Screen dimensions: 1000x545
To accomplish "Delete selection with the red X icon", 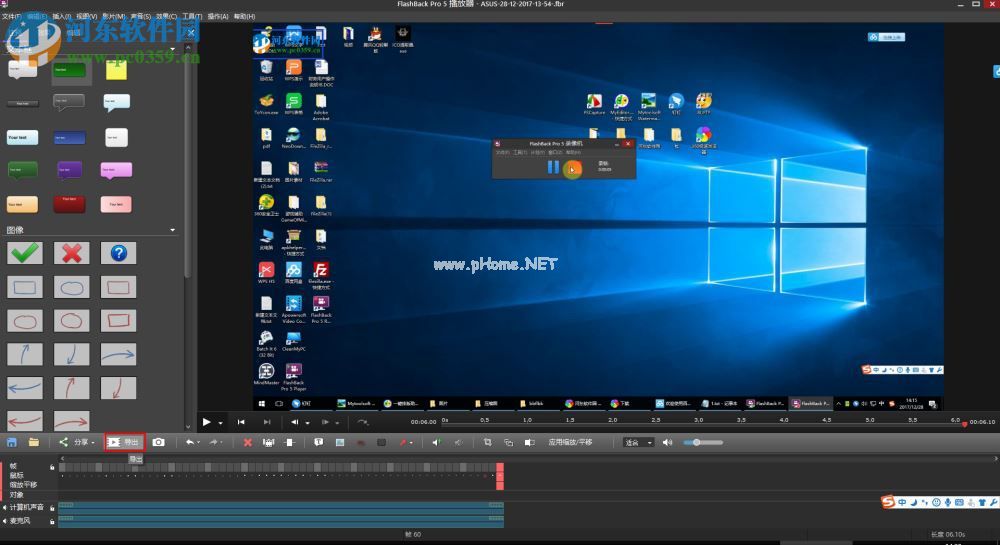I will (247, 442).
